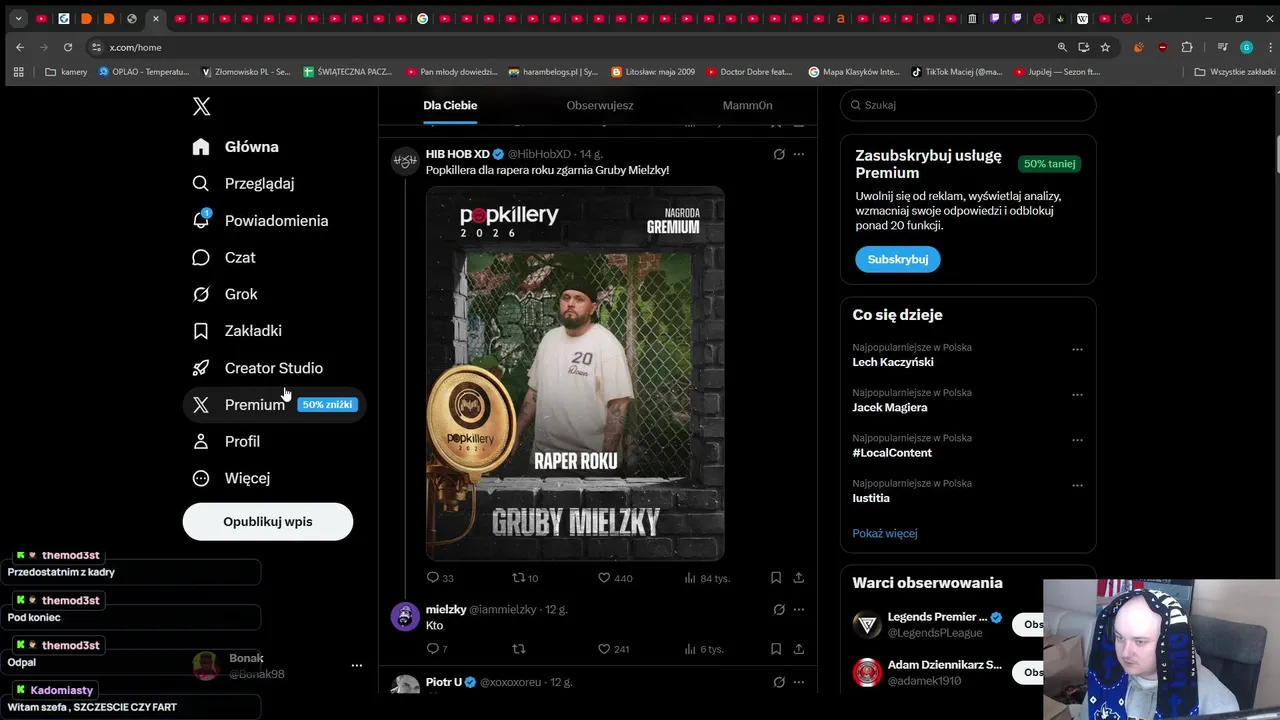Open Więcej menu

pyautogui.click(x=231, y=478)
